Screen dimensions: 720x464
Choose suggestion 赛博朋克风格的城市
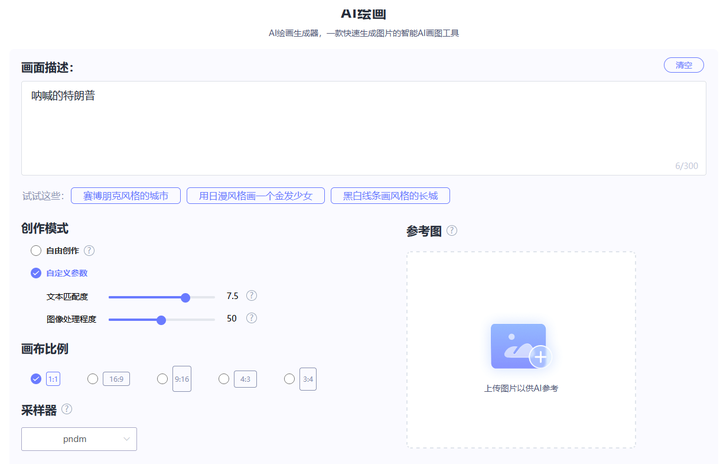pos(125,196)
